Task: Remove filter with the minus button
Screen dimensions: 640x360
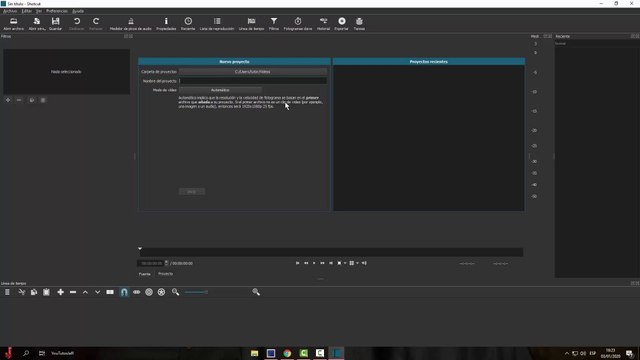Action: (x=19, y=100)
